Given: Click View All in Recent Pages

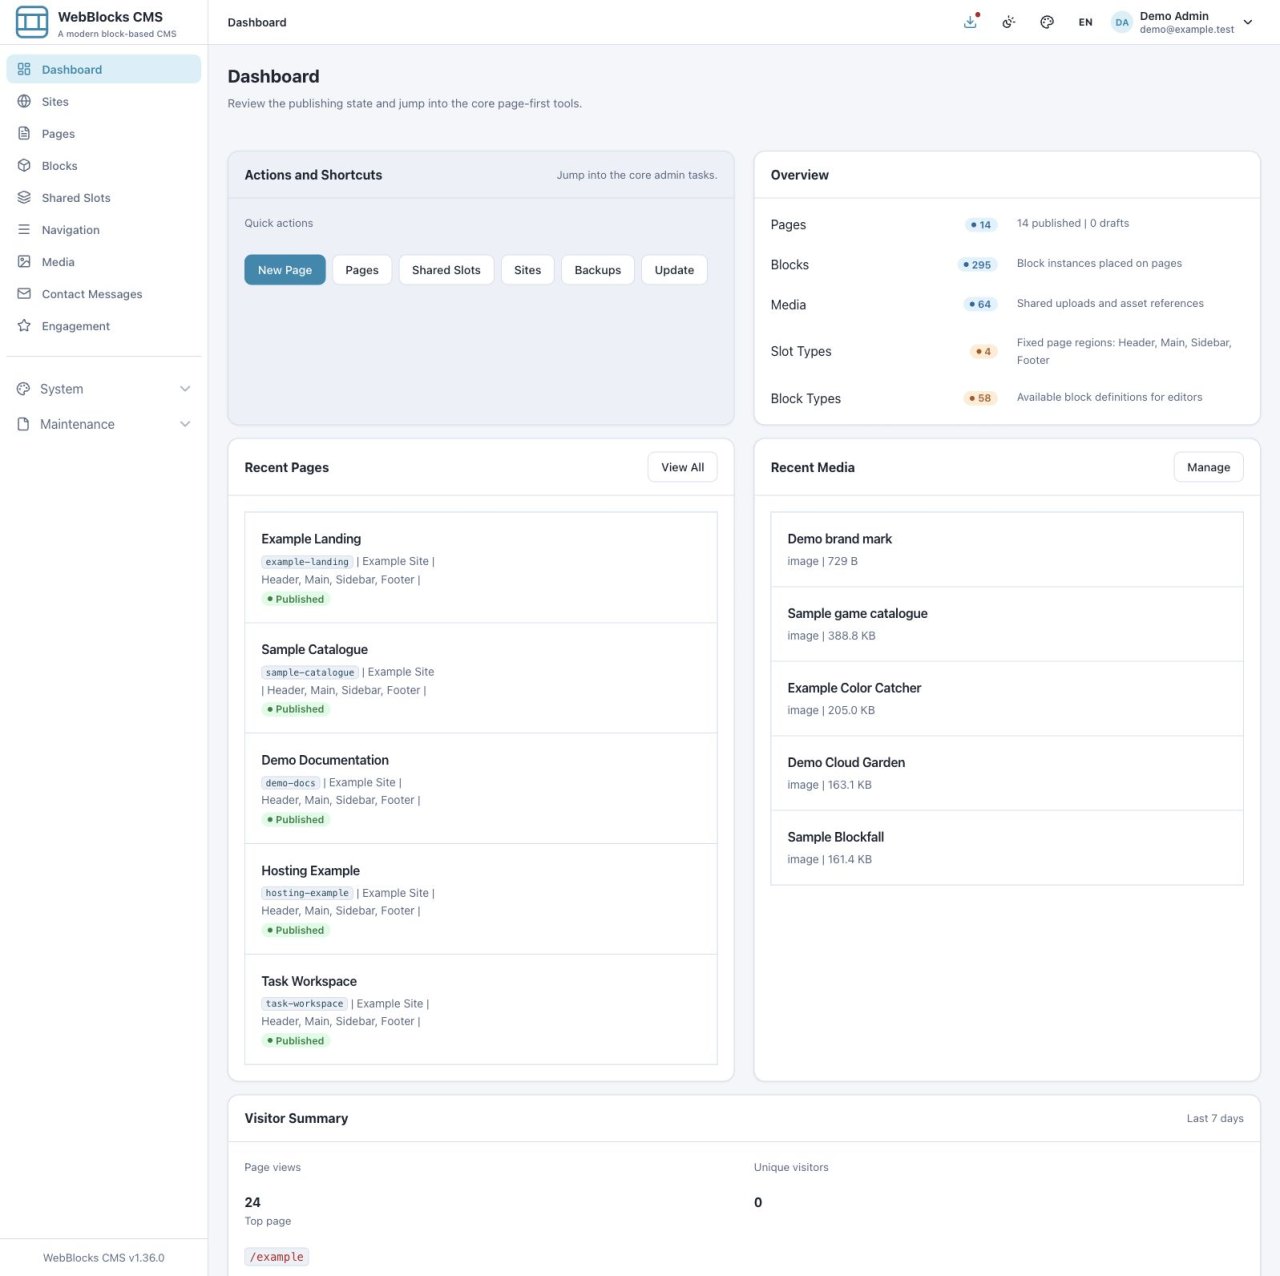Looking at the screenshot, I should pyautogui.click(x=683, y=467).
